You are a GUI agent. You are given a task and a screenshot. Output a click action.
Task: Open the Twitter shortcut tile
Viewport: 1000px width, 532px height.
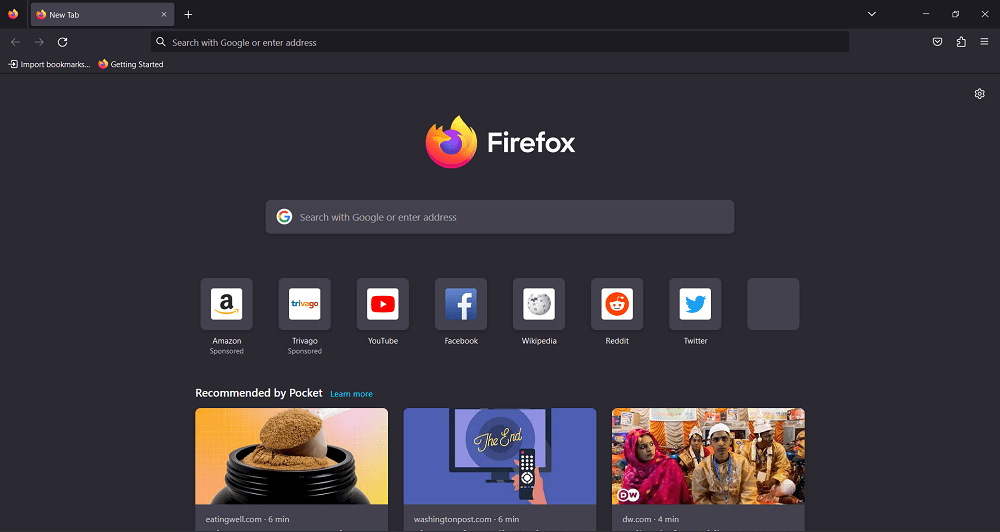click(695, 304)
